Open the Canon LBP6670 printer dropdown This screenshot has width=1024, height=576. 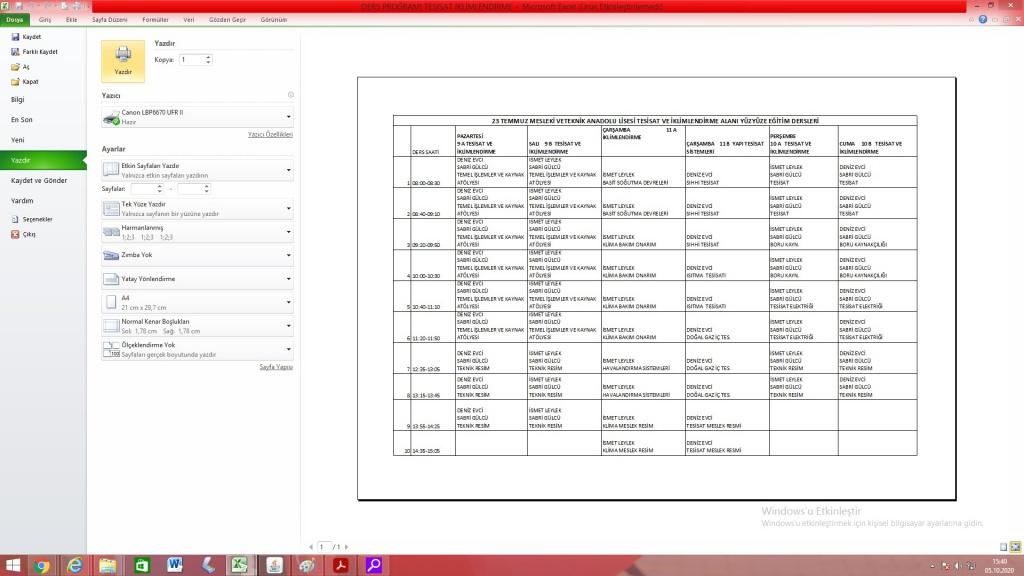click(197, 117)
